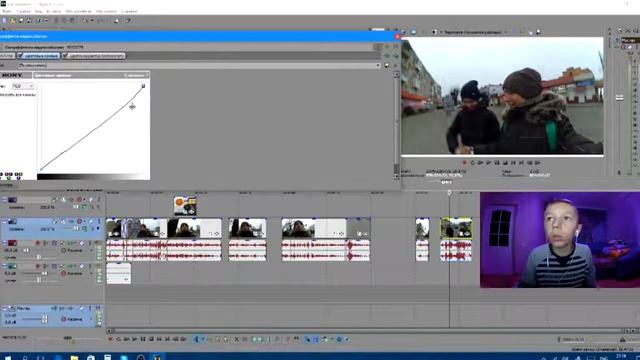Open the preset dropdown in the video FX dialog
Screen dimensions: 640x360
[x=378, y=65]
